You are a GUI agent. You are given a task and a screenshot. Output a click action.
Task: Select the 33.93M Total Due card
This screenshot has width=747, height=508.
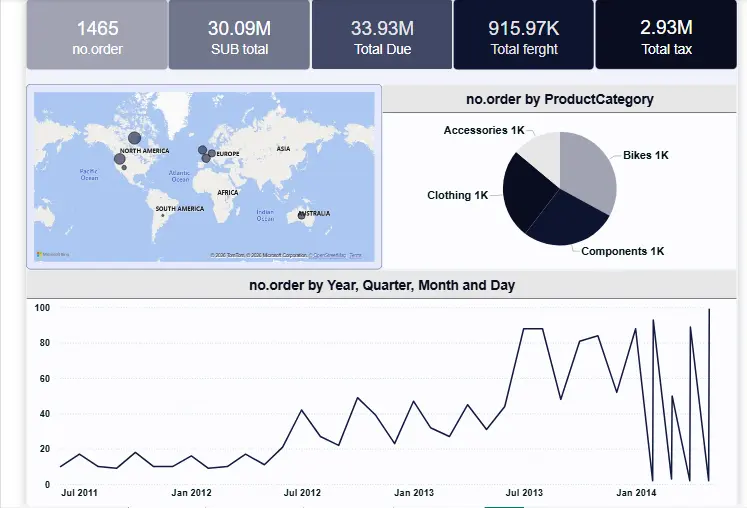382,35
